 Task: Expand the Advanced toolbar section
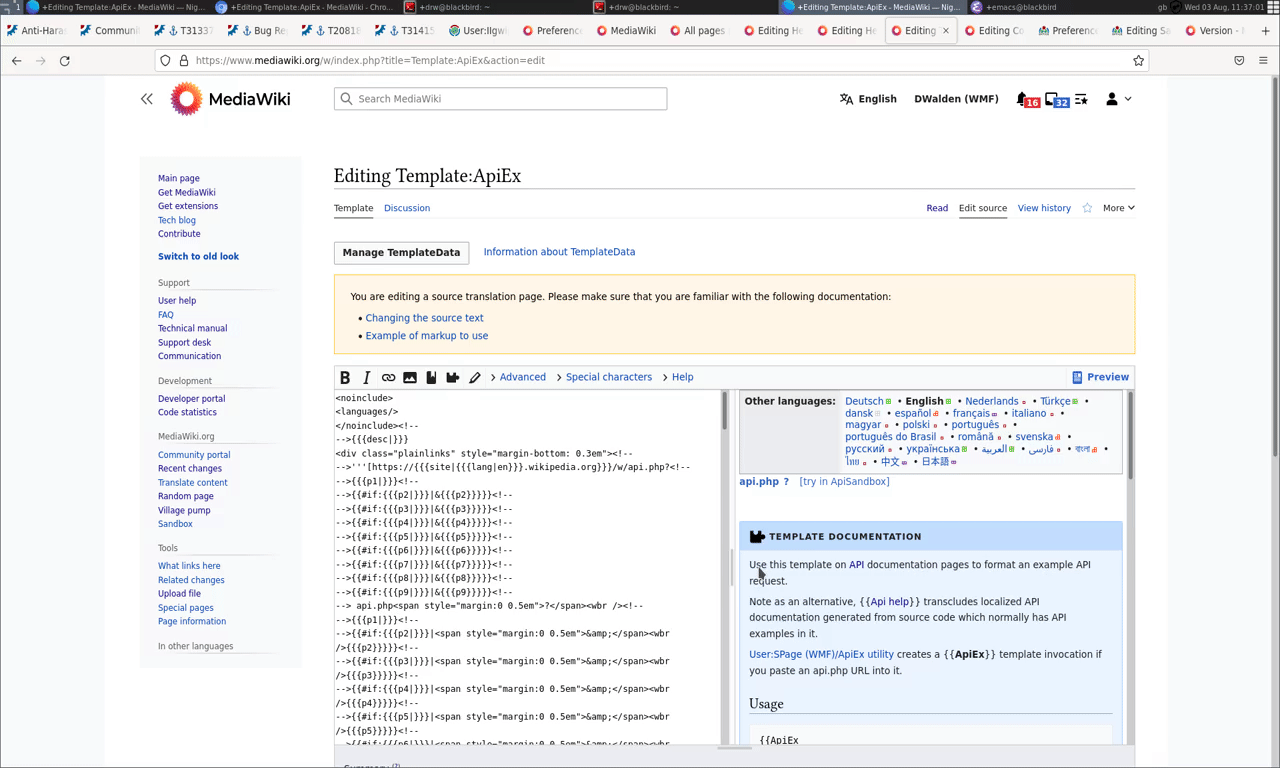[518, 377]
